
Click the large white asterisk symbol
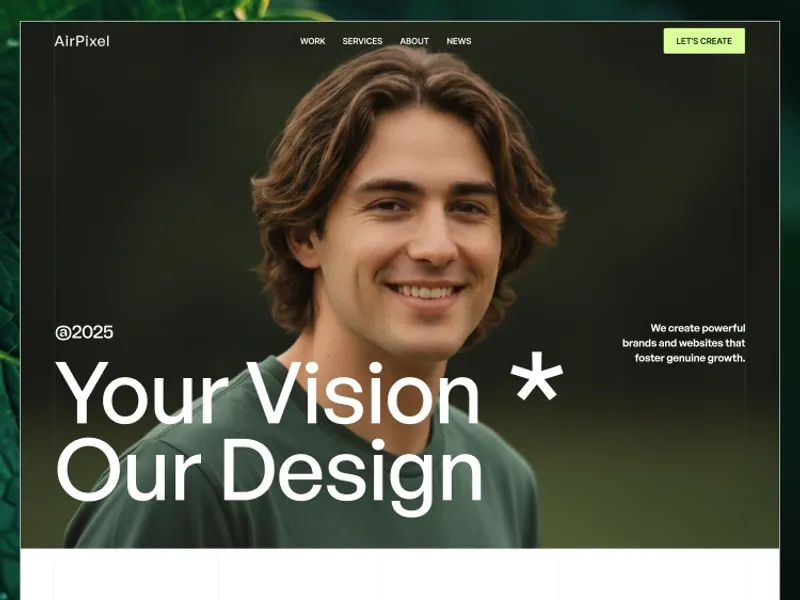point(537,376)
